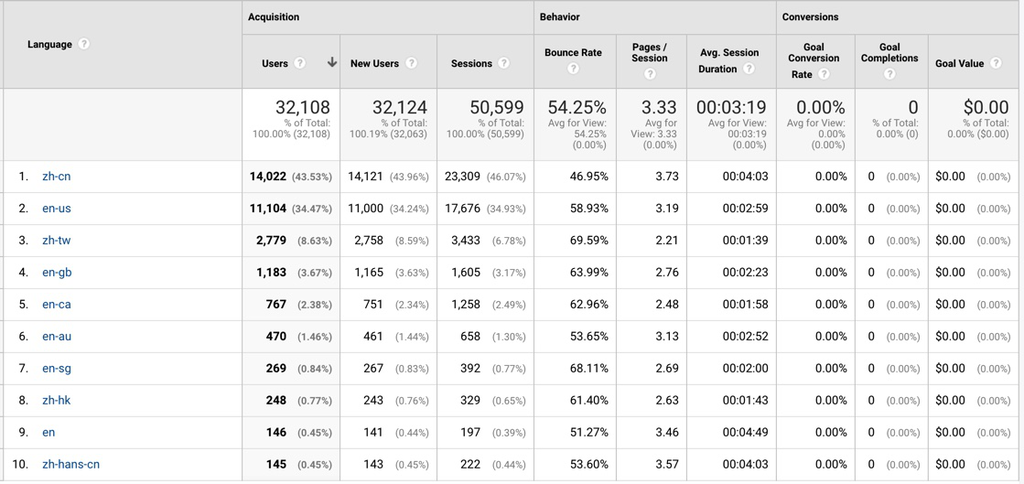1024x484 pixels.
Task: Select the zh-tw language link
Action: pyautogui.click(x=56, y=240)
